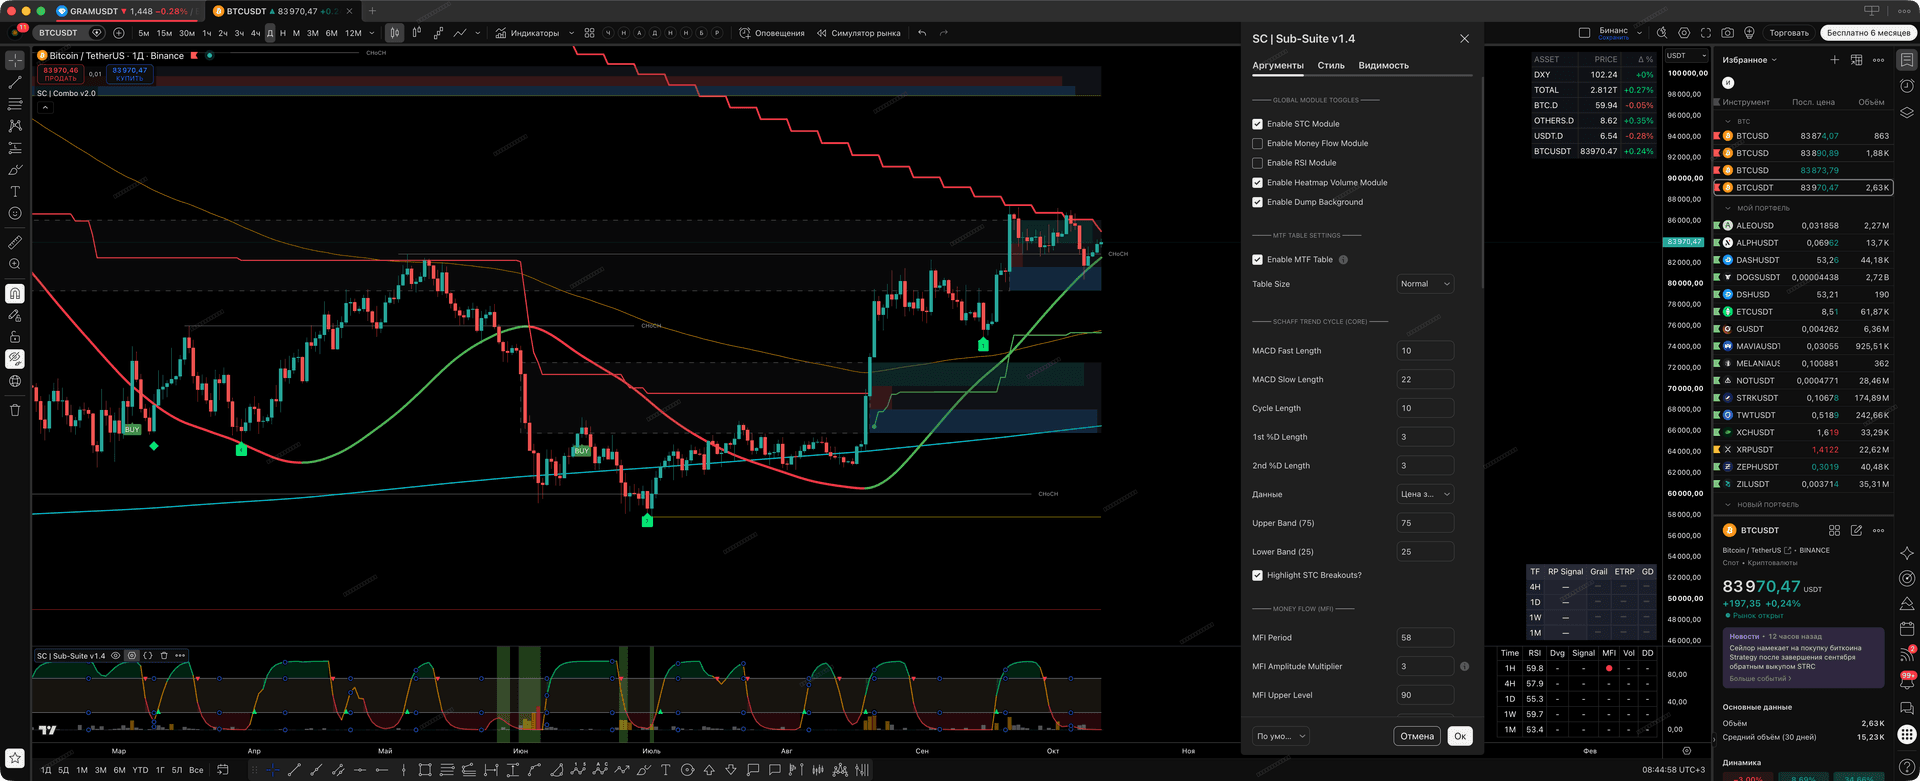Image resolution: width=1920 pixels, height=781 pixels.
Task: Open Данные source dropdown
Action: click(1424, 494)
